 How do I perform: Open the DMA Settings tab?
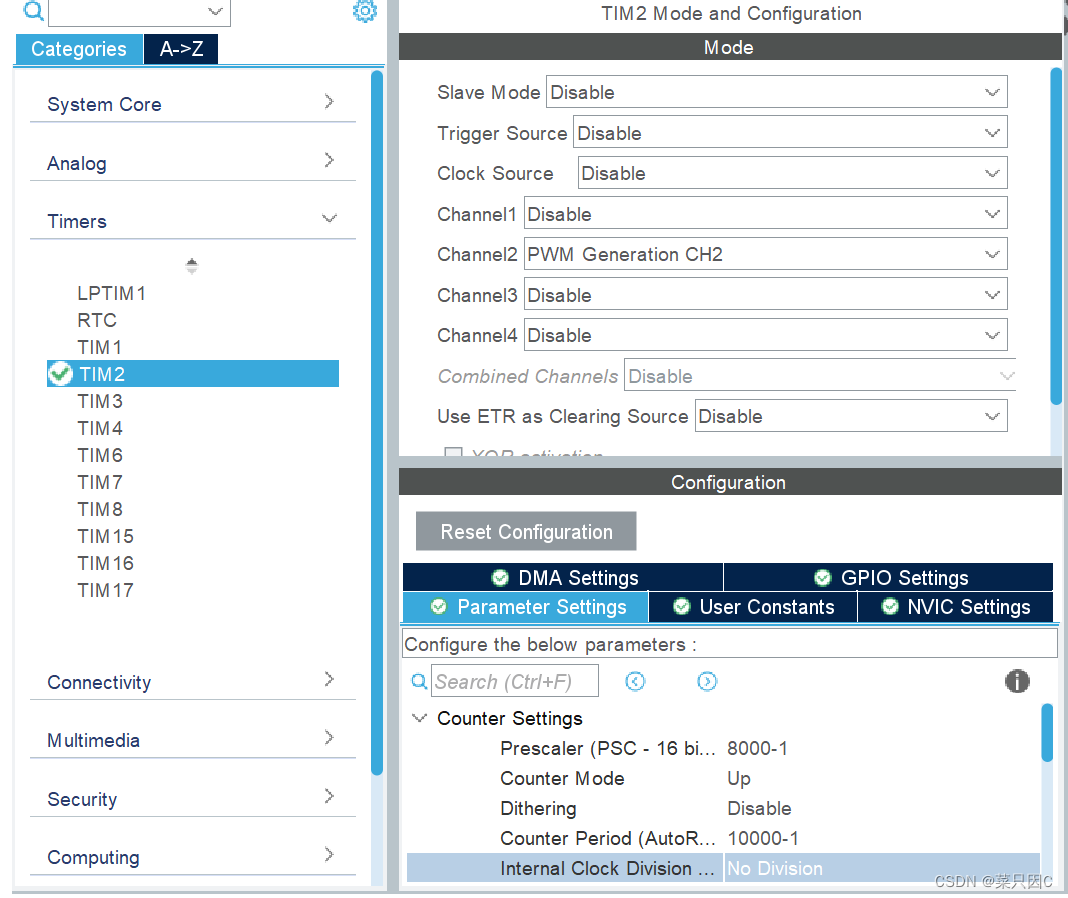tap(563, 577)
